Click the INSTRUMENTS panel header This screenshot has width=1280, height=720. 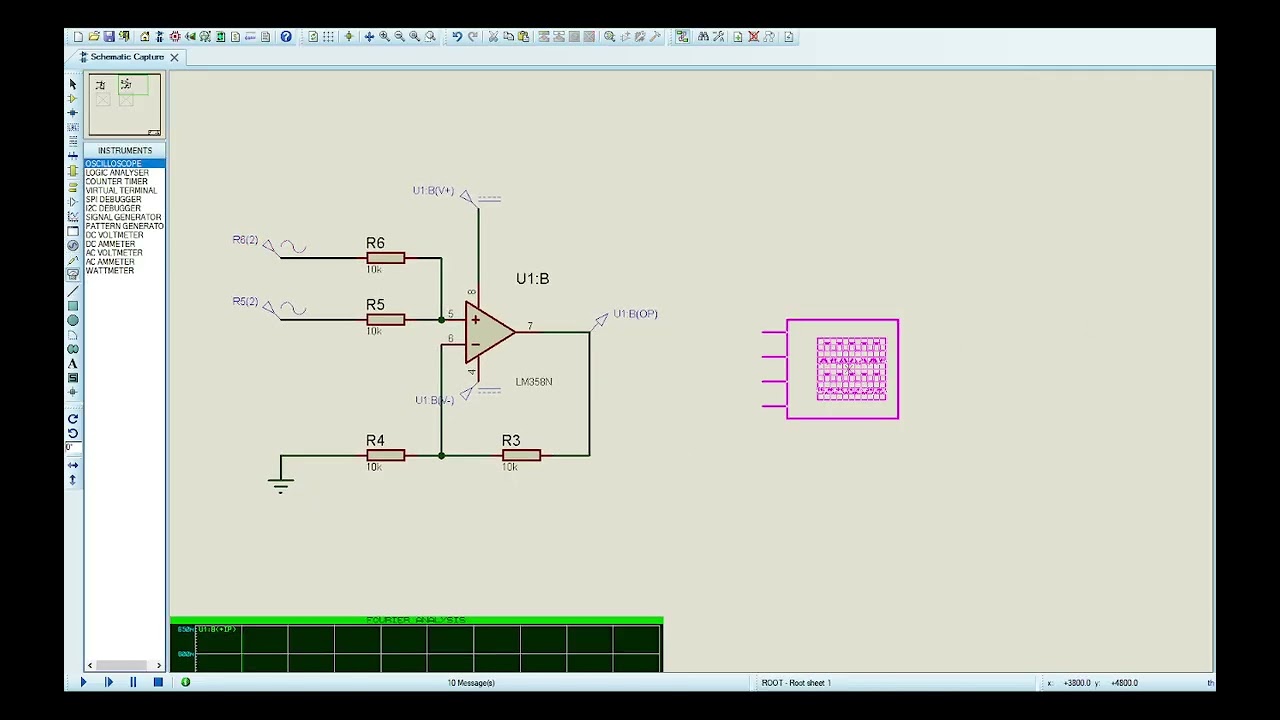[x=125, y=151]
